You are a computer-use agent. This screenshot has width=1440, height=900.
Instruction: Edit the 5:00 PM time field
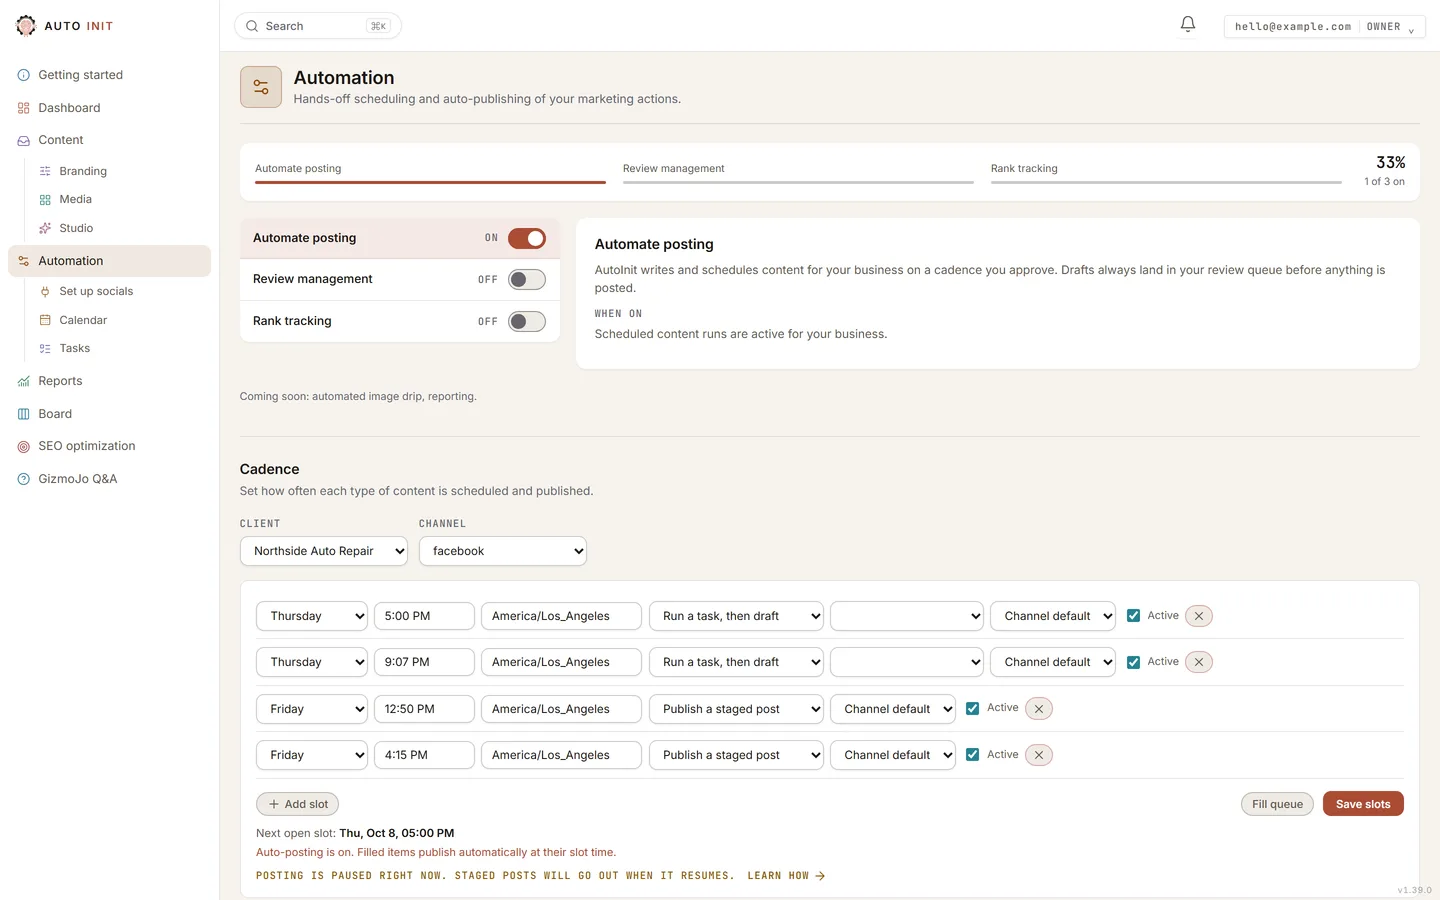[424, 616]
